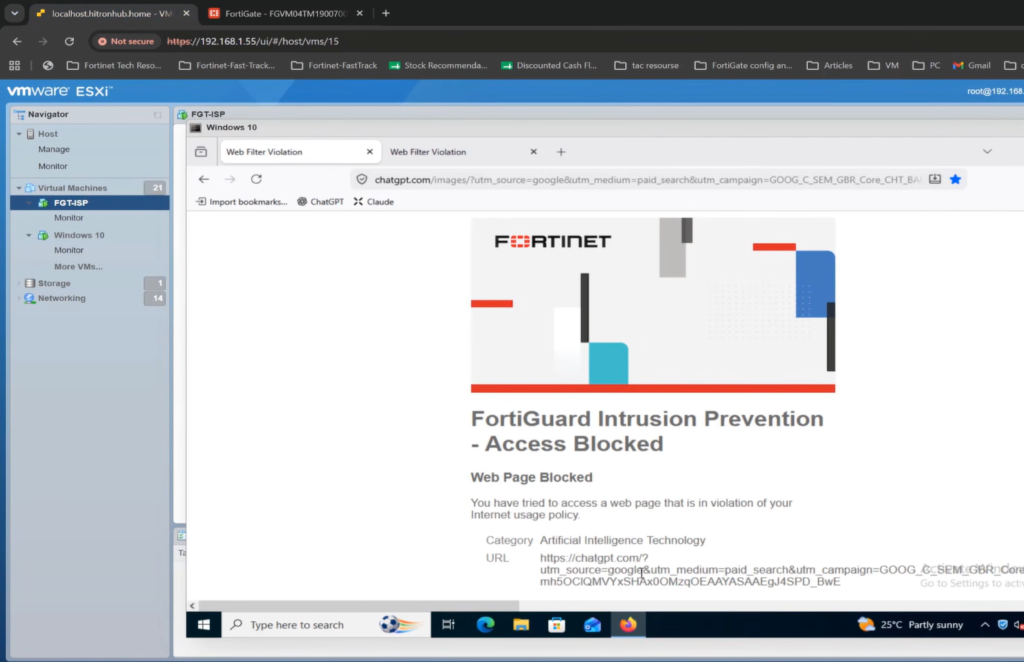Open FortiGate config an... bookmark folder

coord(743,65)
